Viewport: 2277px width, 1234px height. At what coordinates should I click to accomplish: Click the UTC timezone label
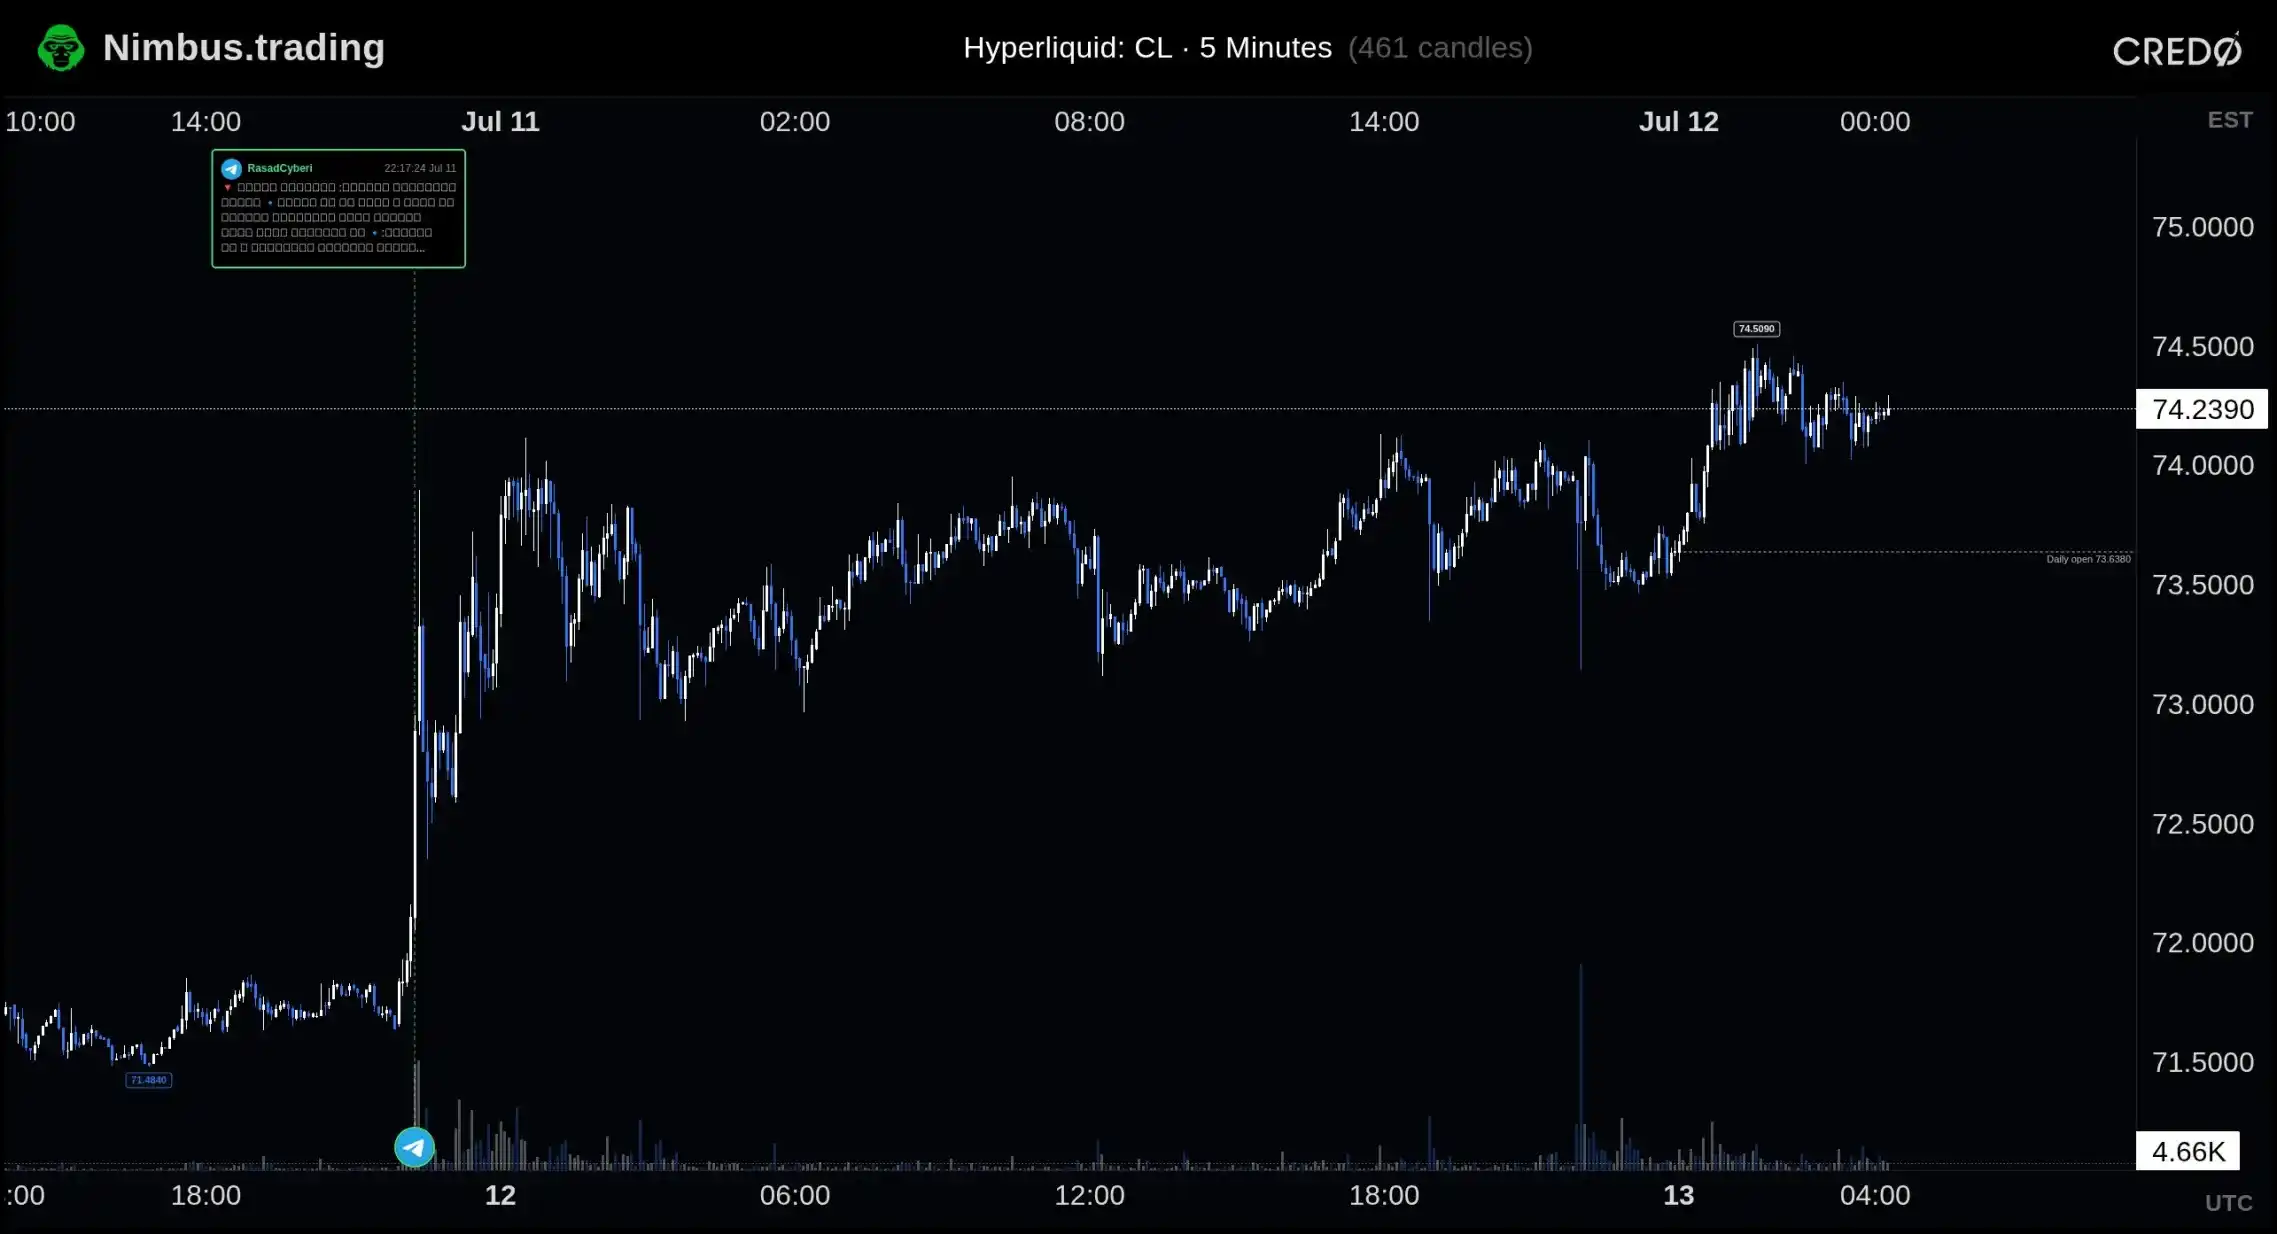(x=2229, y=1203)
